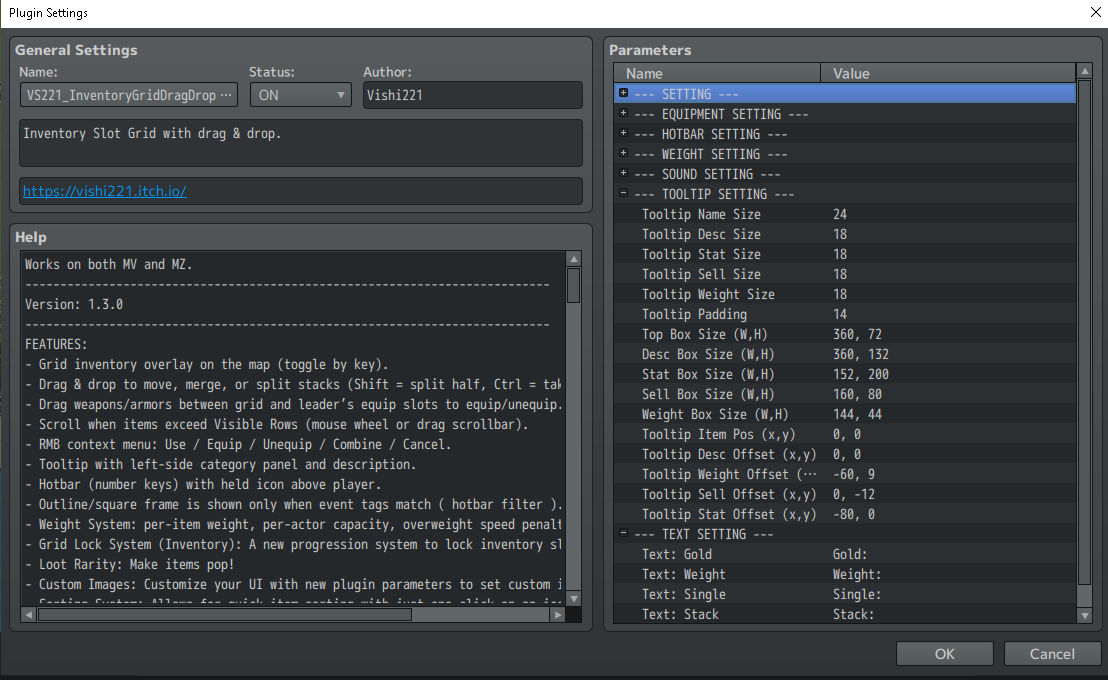Click the value 160, 80

[x=857, y=394]
